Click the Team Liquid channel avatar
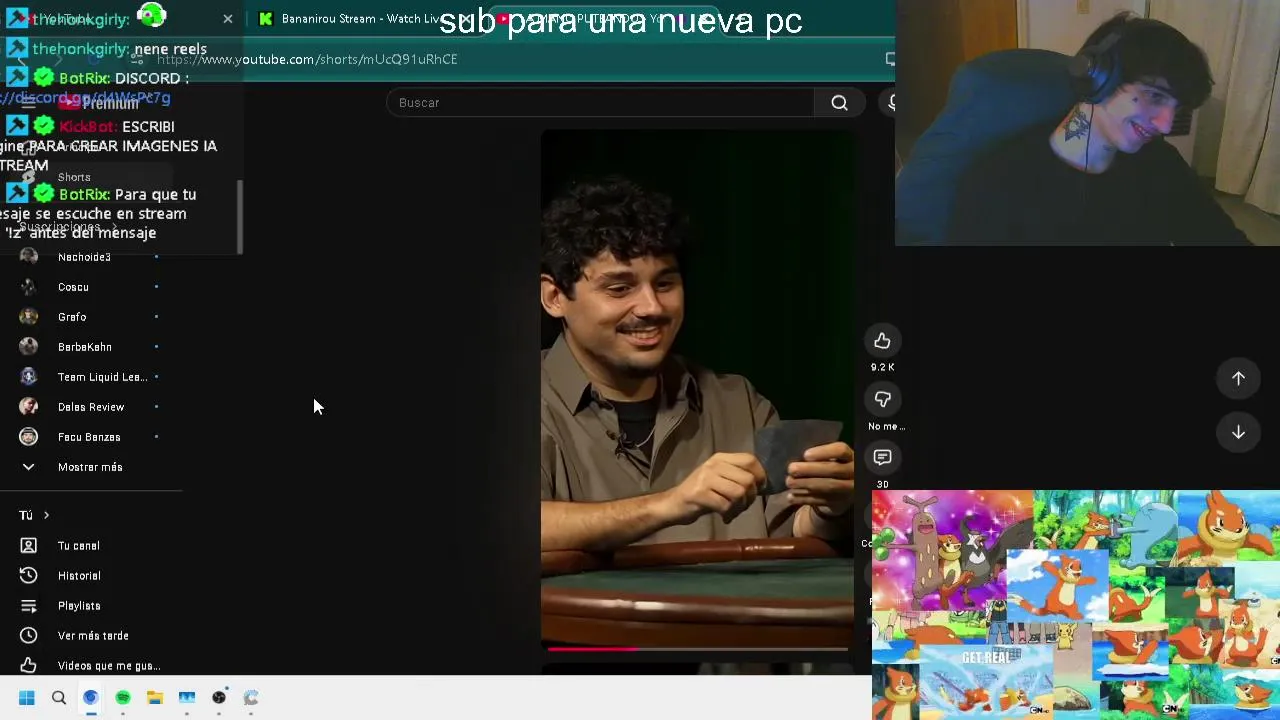 (28, 377)
